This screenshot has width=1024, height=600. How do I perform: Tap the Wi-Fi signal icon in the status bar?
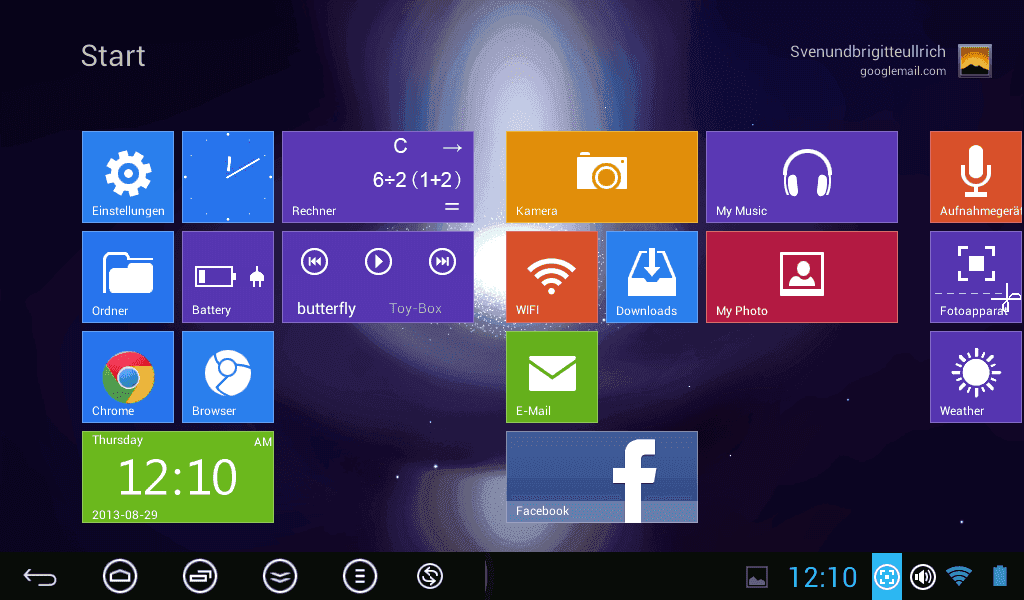[x=959, y=576]
